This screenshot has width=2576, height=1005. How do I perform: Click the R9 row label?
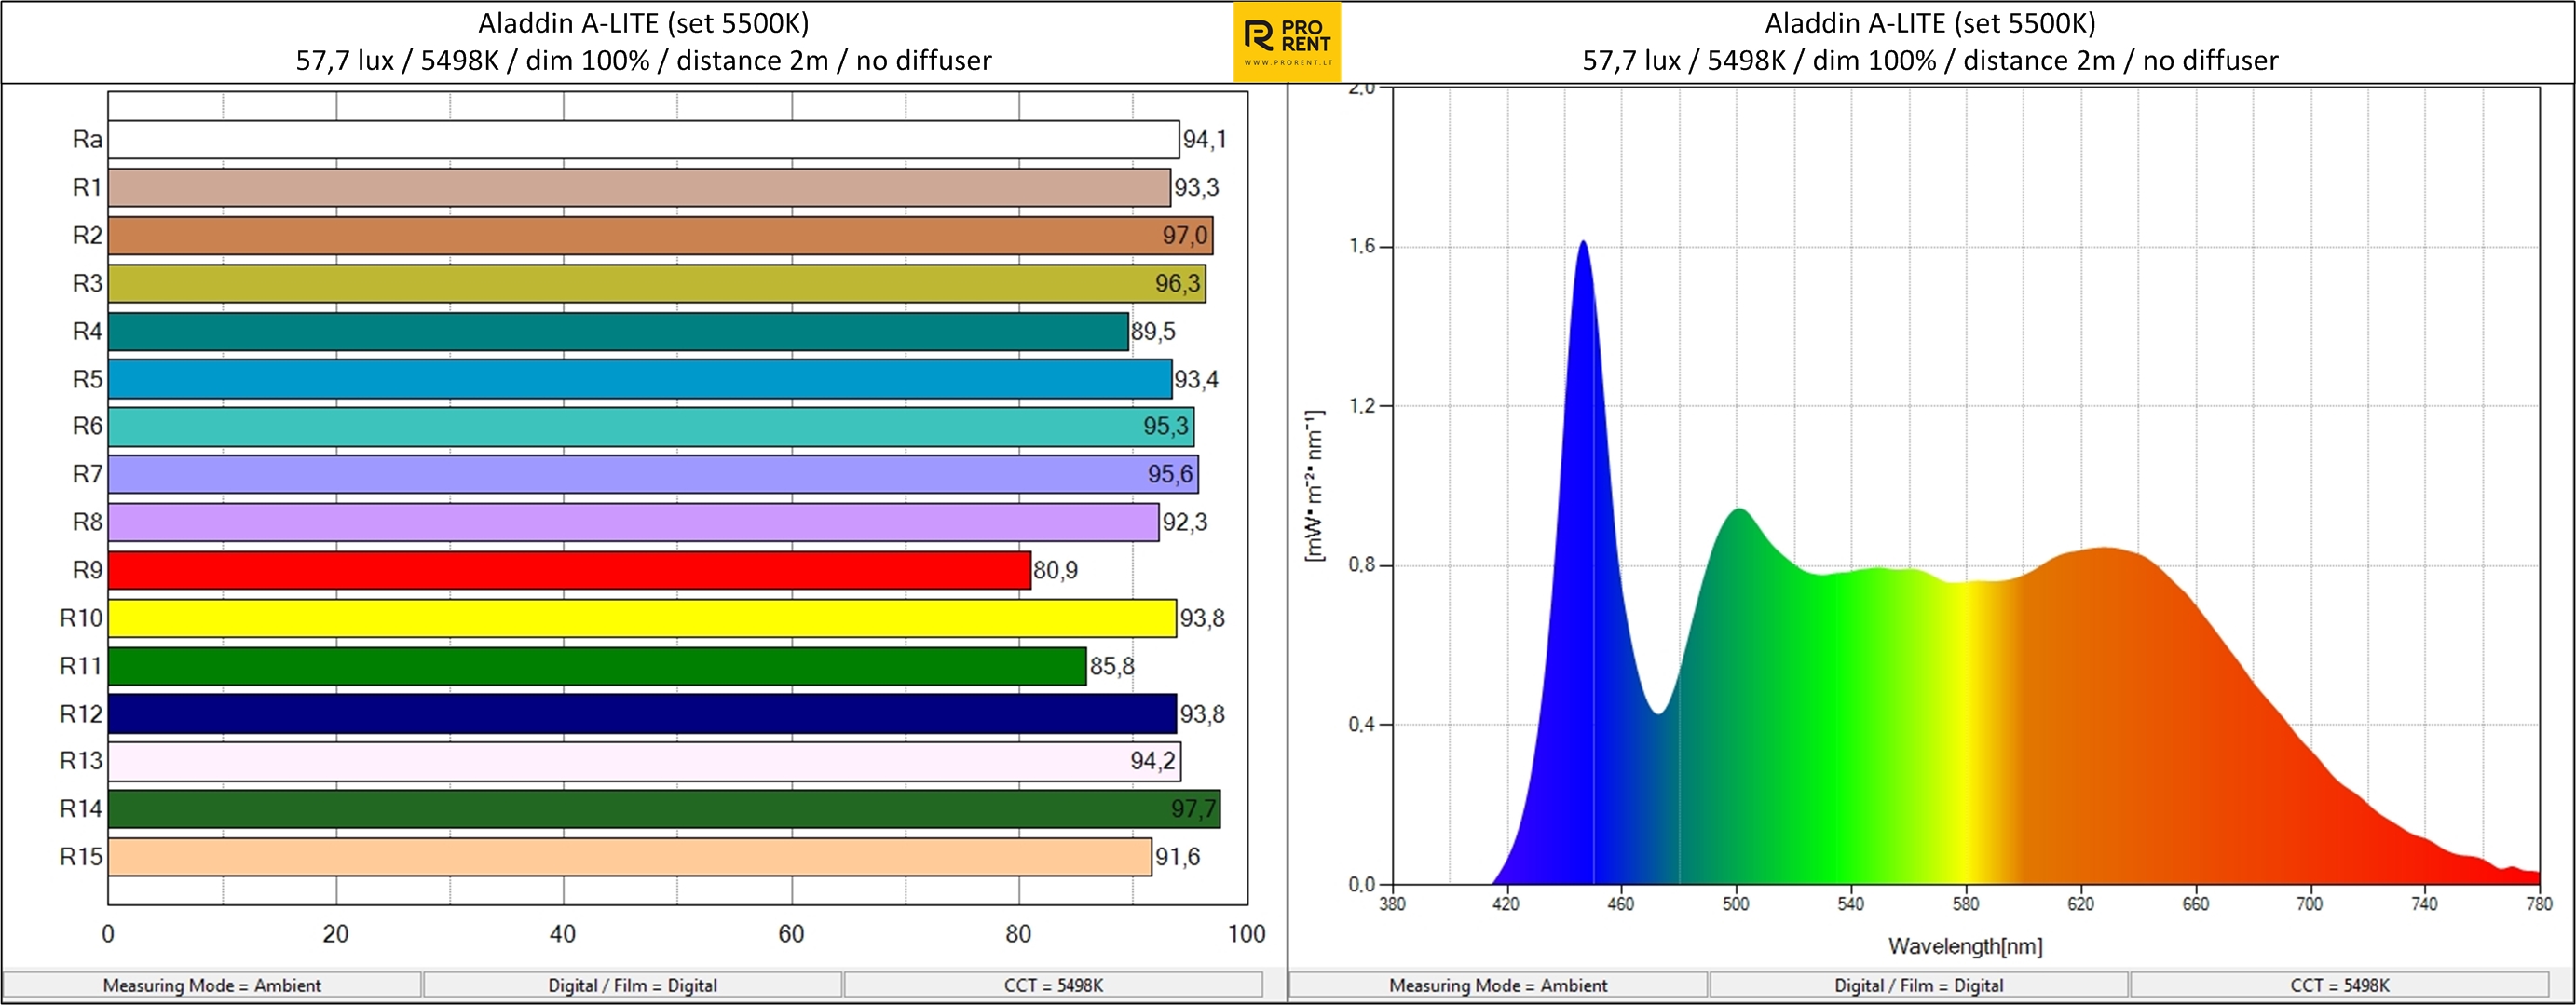87,571
